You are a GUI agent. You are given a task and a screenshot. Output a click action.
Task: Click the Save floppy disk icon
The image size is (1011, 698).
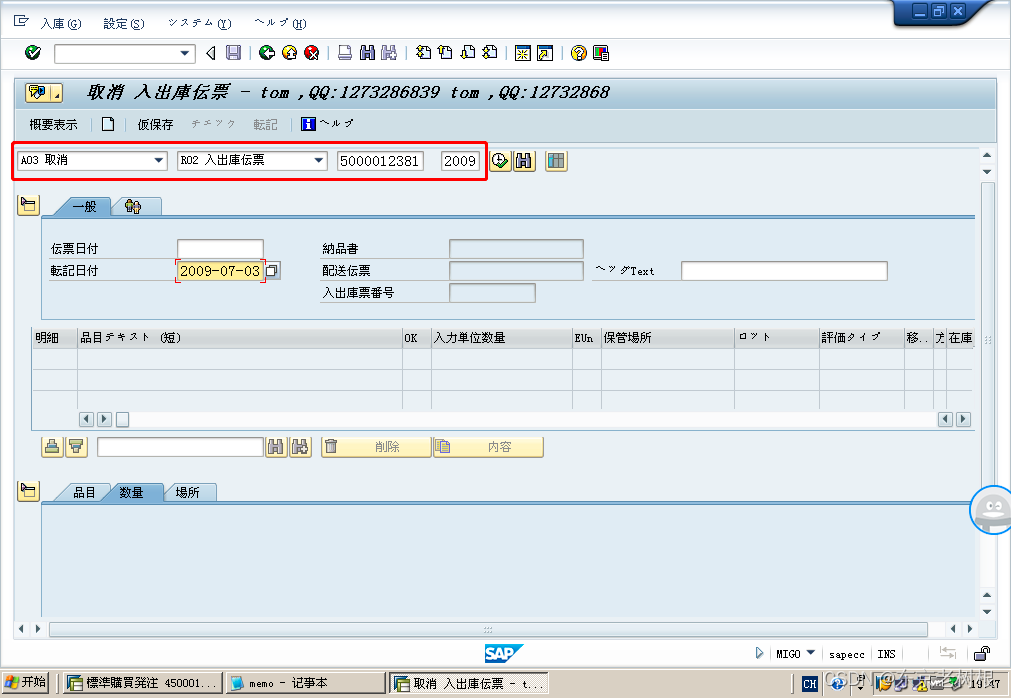coord(233,53)
